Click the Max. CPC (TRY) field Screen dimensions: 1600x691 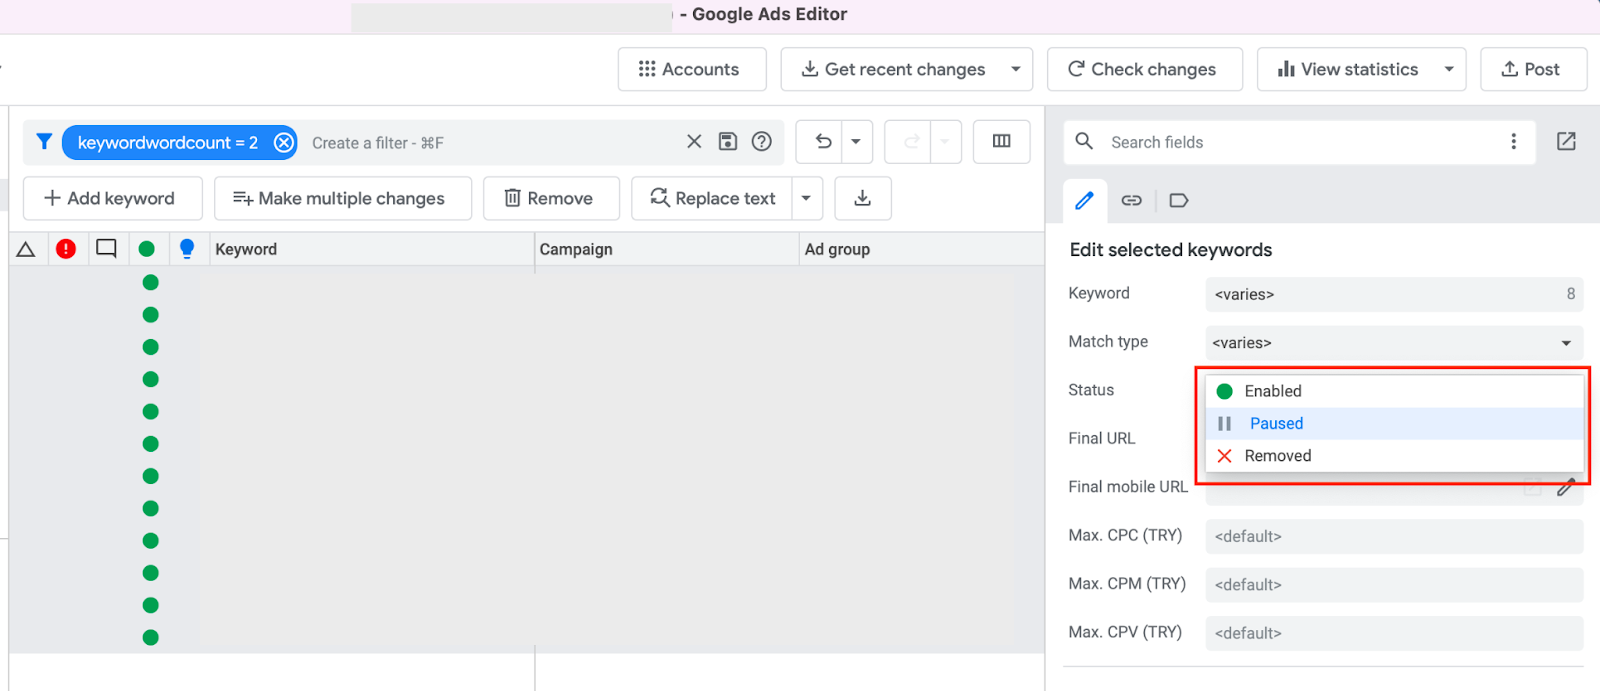[x=1394, y=536]
